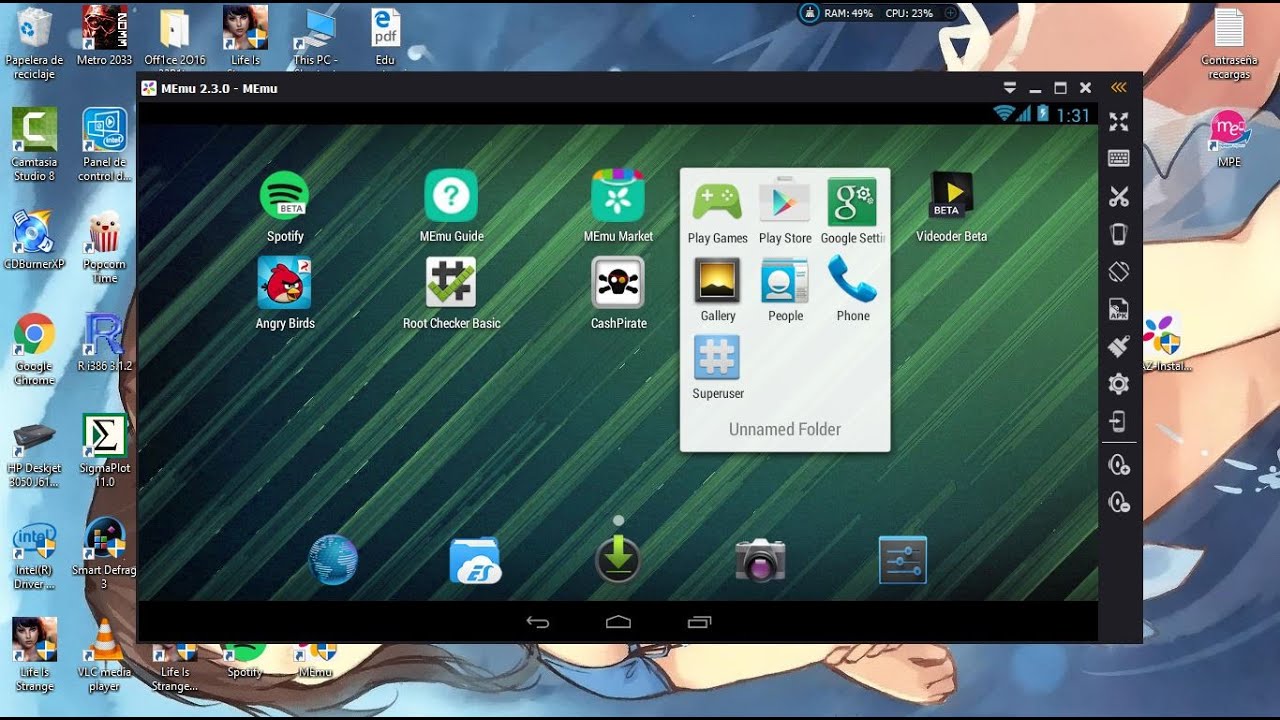Open the Camera app in dock
Image resolution: width=1280 pixels, height=720 pixels.
pyautogui.click(x=760, y=560)
